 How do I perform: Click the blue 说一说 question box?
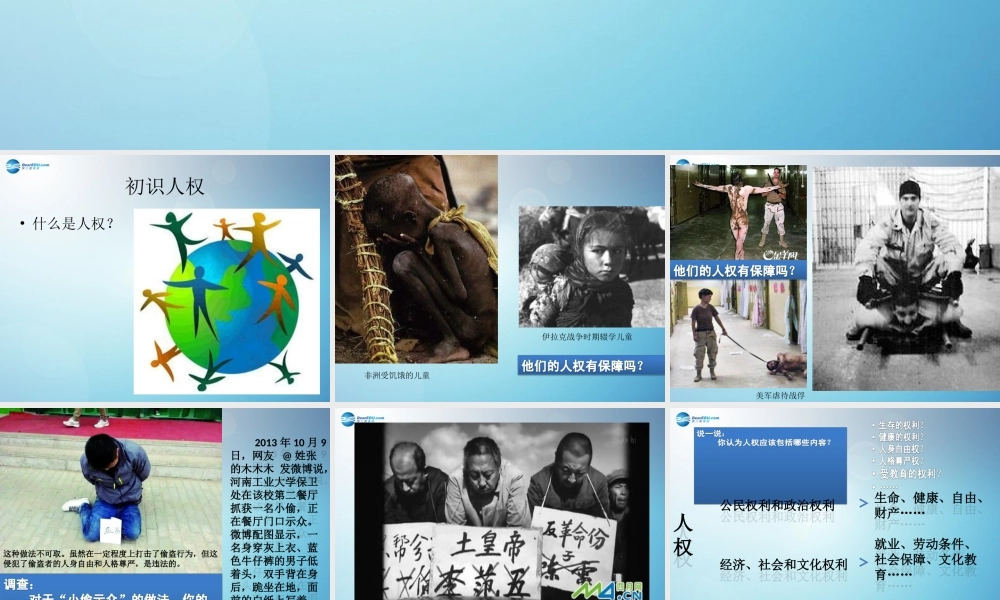coord(770,465)
